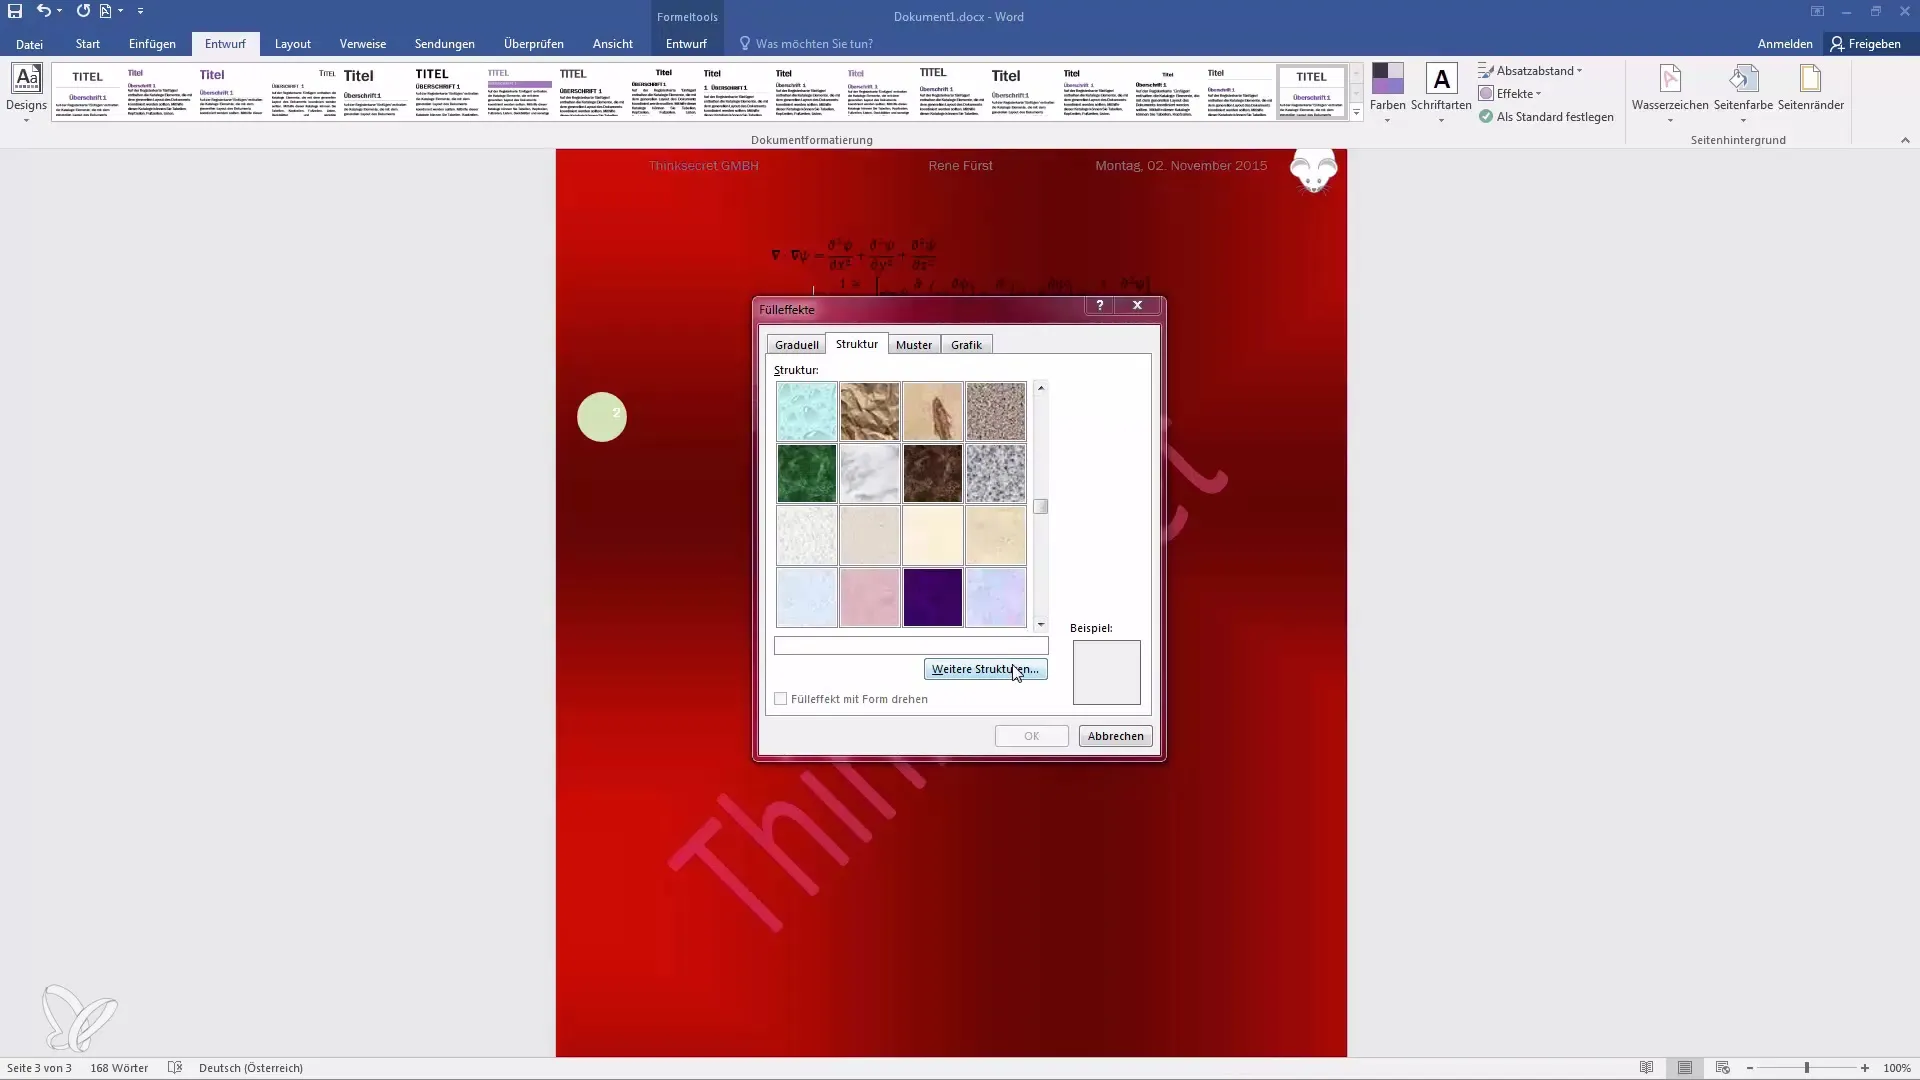The height and width of the screenshot is (1080, 1920).
Task: Open the Verweise tab
Action: [x=363, y=44]
